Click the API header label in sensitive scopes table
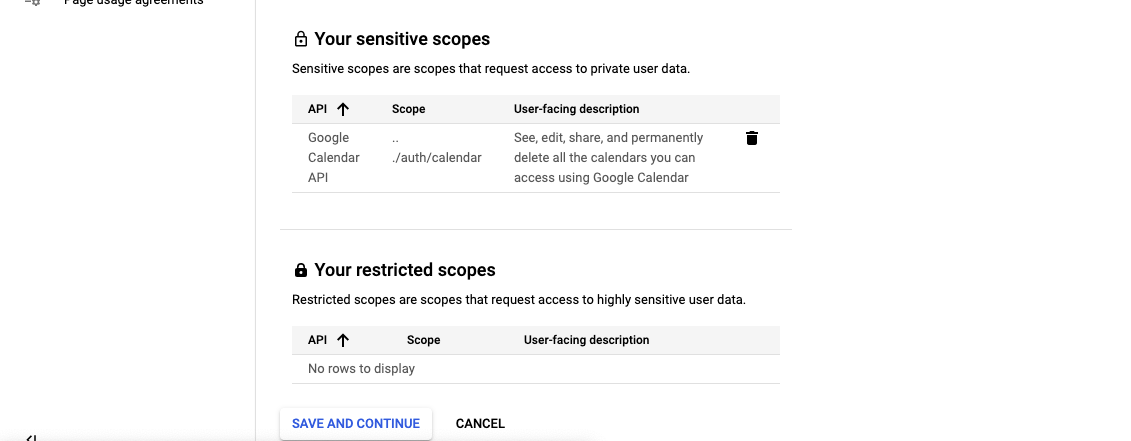 [x=317, y=109]
